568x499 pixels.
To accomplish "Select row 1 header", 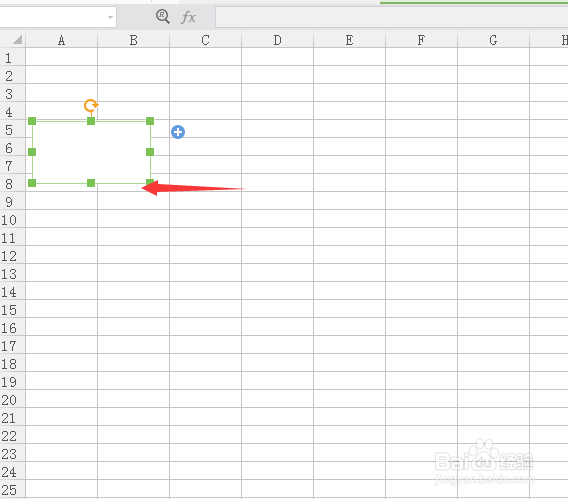I will click(12, 57).
